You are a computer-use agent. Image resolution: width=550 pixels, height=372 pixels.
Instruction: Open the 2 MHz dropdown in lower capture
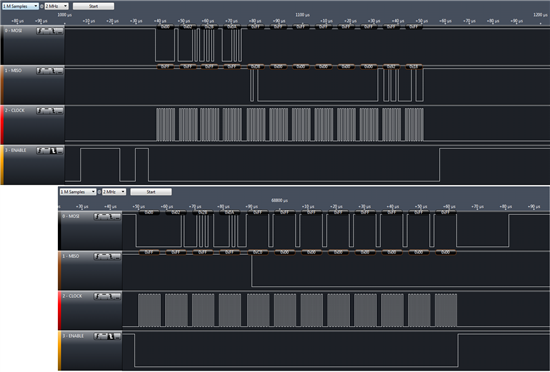[x=114, y=192]
